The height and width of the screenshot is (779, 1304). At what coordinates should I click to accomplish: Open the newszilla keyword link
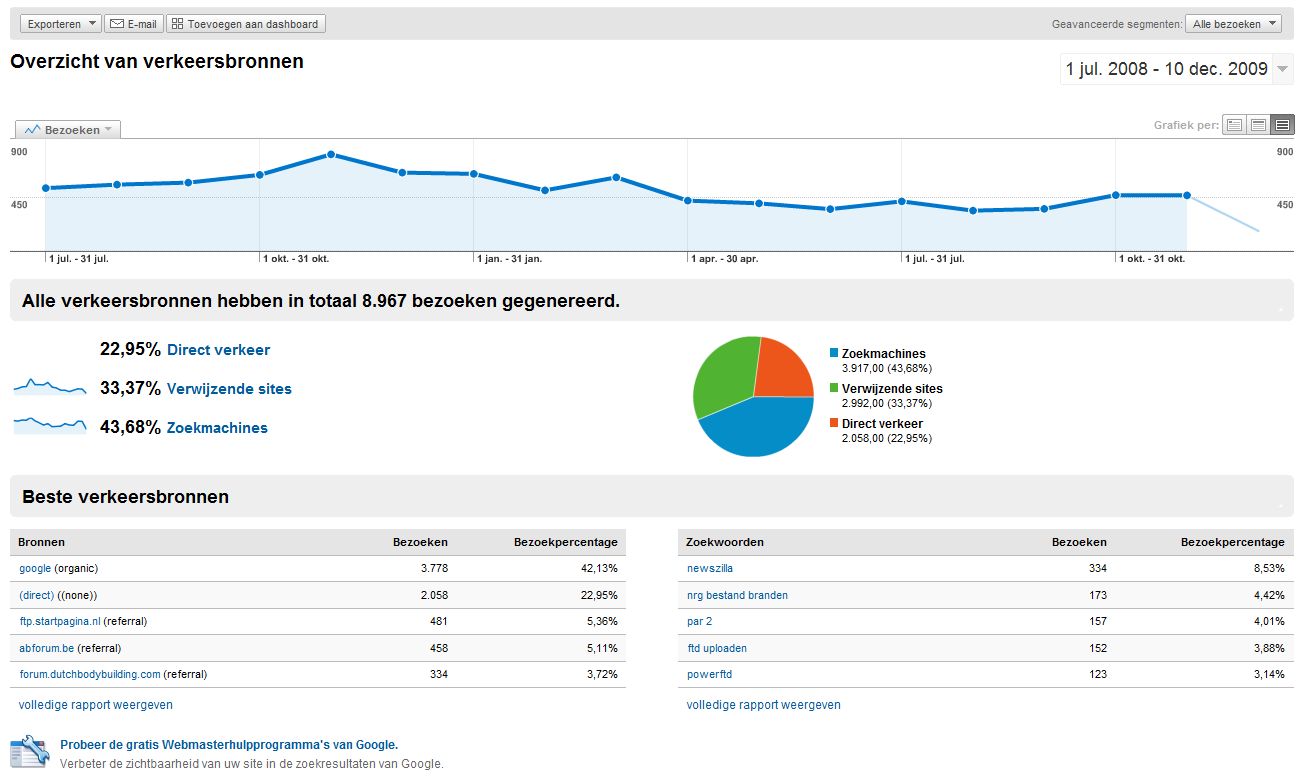tap(710, 569)
